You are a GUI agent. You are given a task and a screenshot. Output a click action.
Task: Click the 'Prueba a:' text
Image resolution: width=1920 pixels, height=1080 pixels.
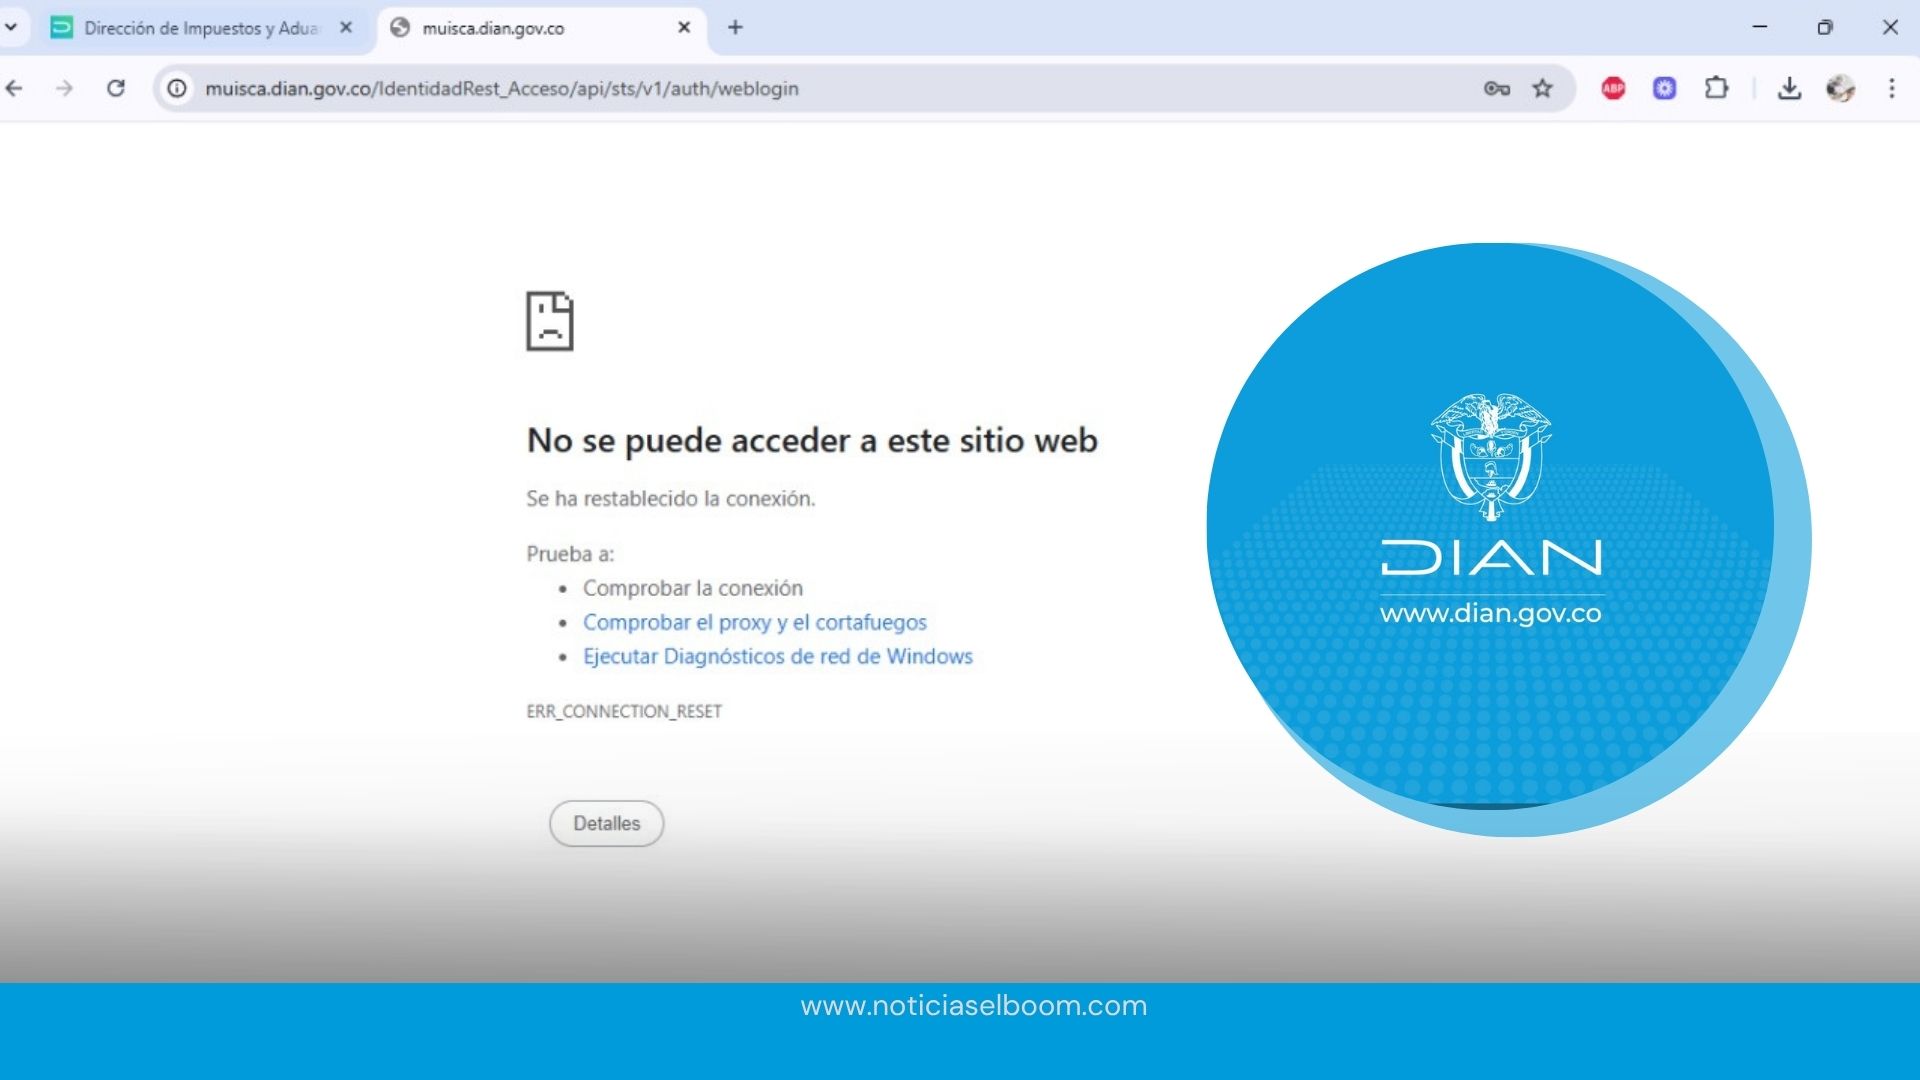[x=570, y=553]
